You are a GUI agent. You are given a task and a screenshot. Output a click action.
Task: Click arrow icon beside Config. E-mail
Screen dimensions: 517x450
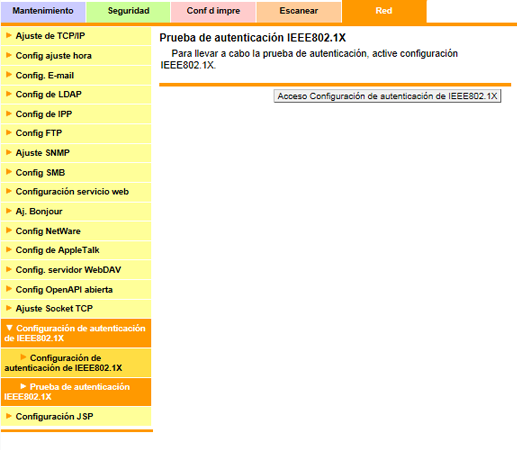(x=9, y=74)
